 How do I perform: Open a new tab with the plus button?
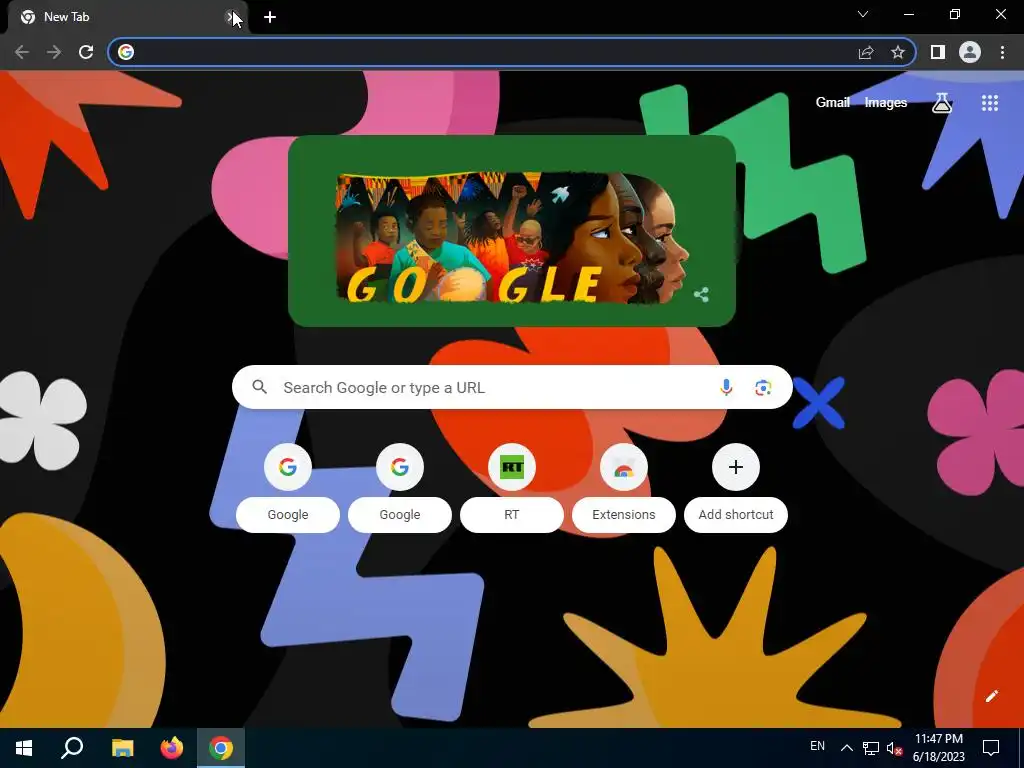[270, 17]
